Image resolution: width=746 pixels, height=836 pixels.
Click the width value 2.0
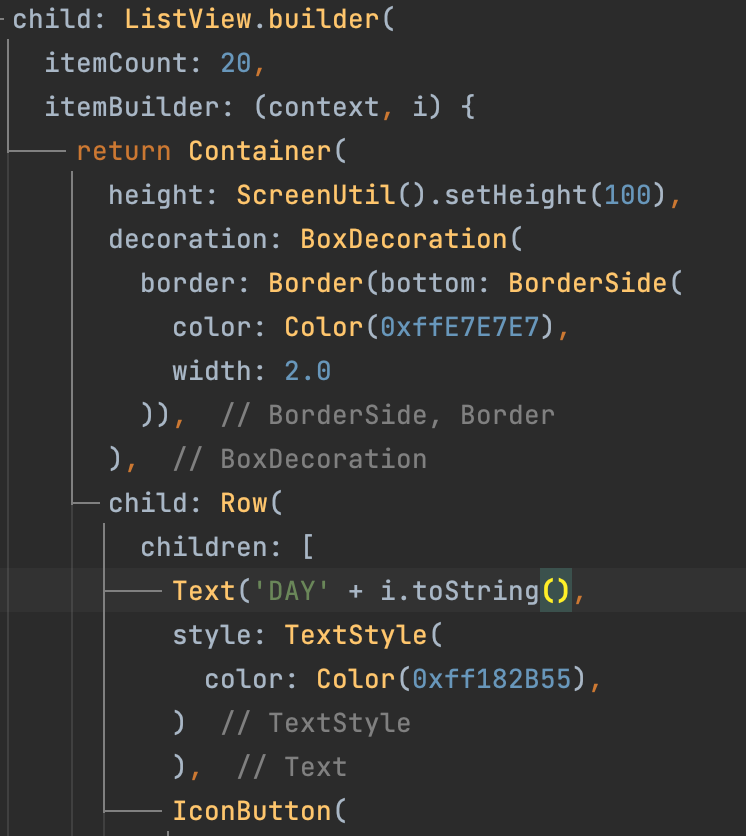308,371
